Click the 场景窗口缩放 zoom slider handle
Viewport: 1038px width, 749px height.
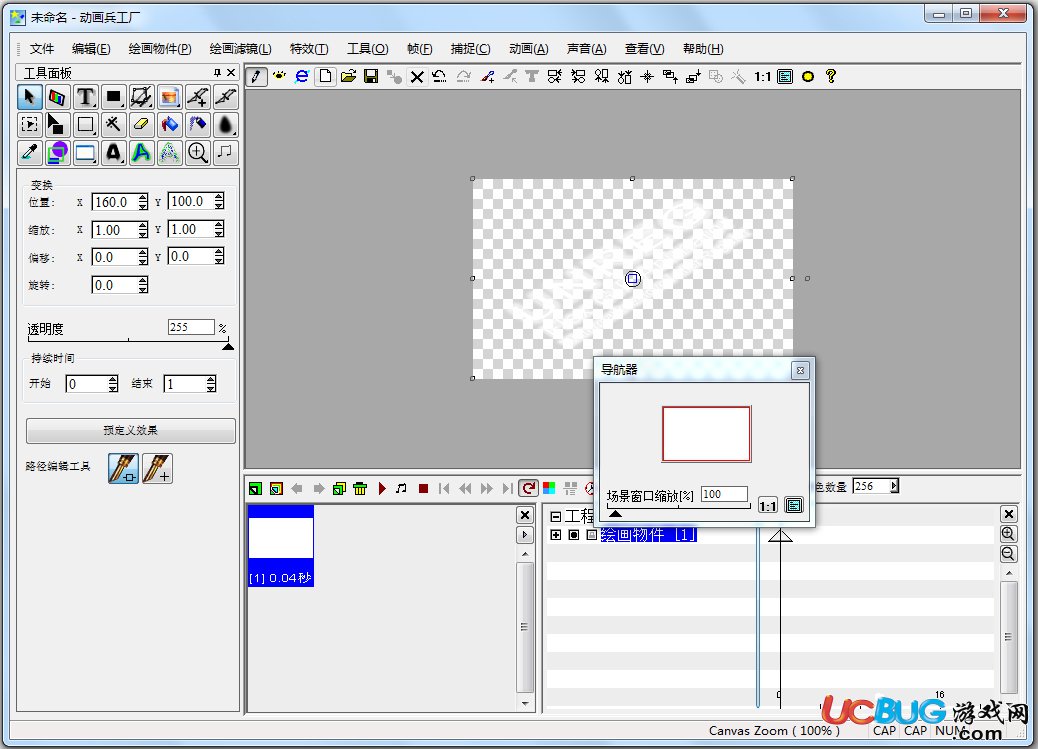point(615,513)
